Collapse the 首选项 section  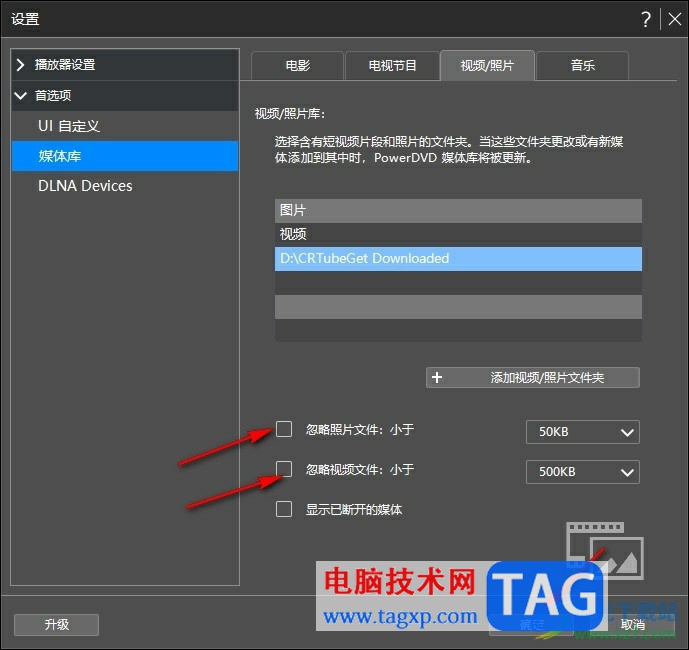coord(125,95)
